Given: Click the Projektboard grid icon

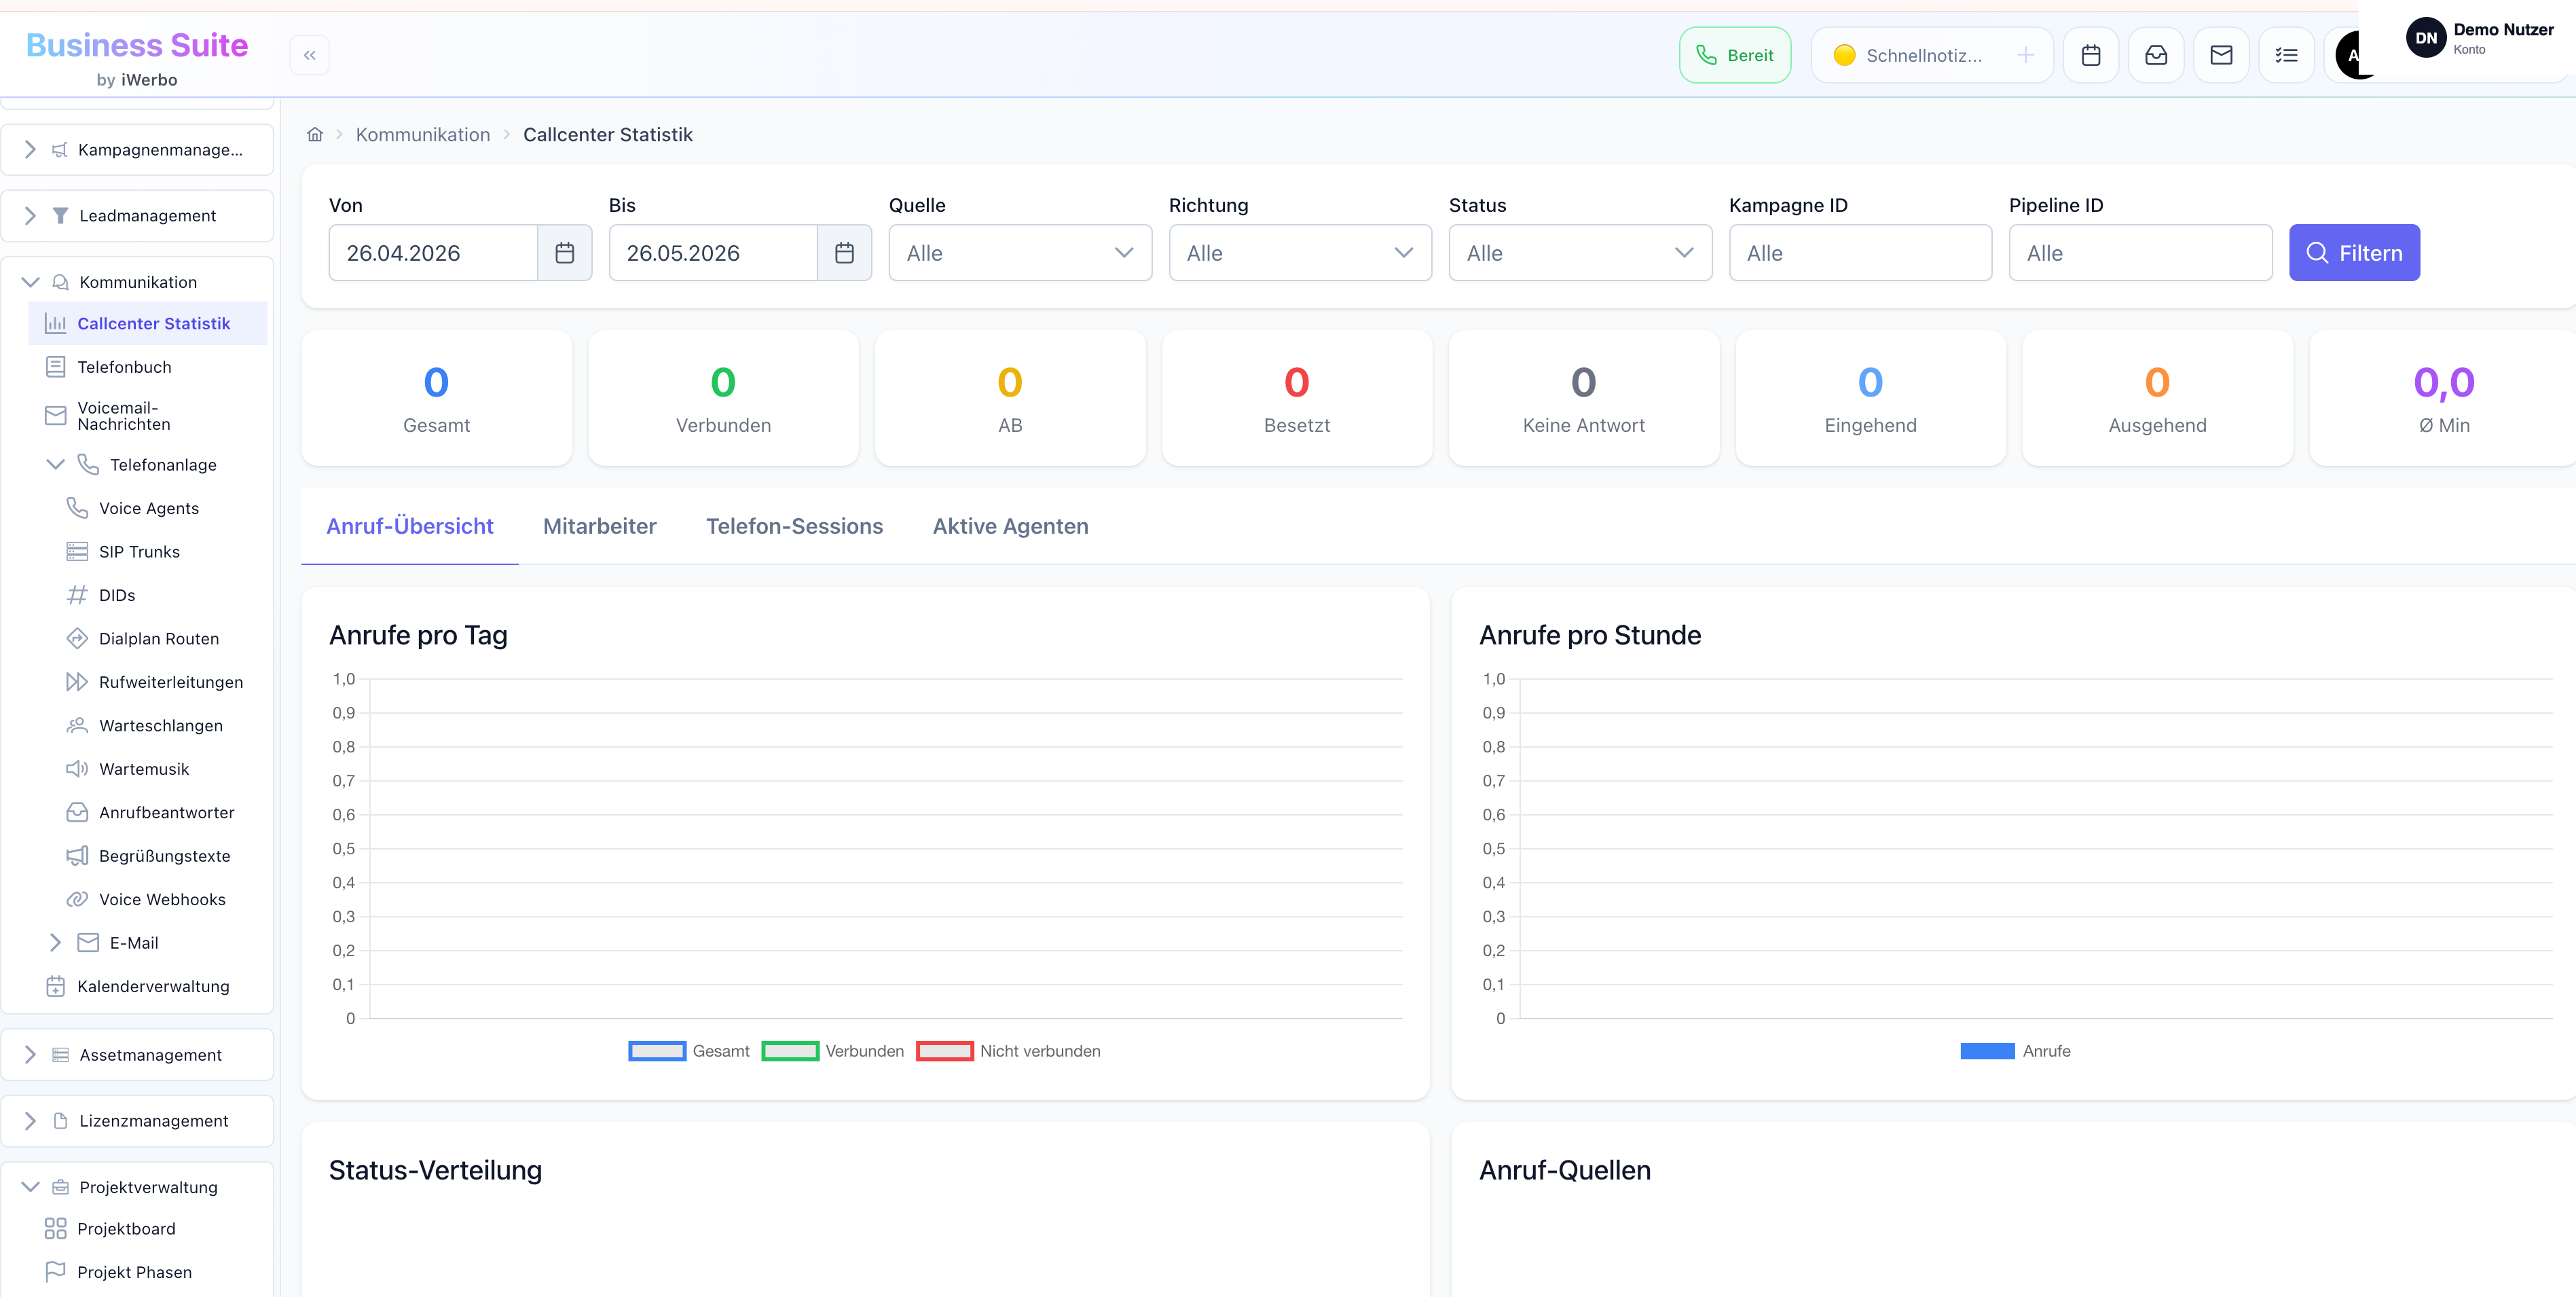Looking at the screenshot, I should 56,1229.
